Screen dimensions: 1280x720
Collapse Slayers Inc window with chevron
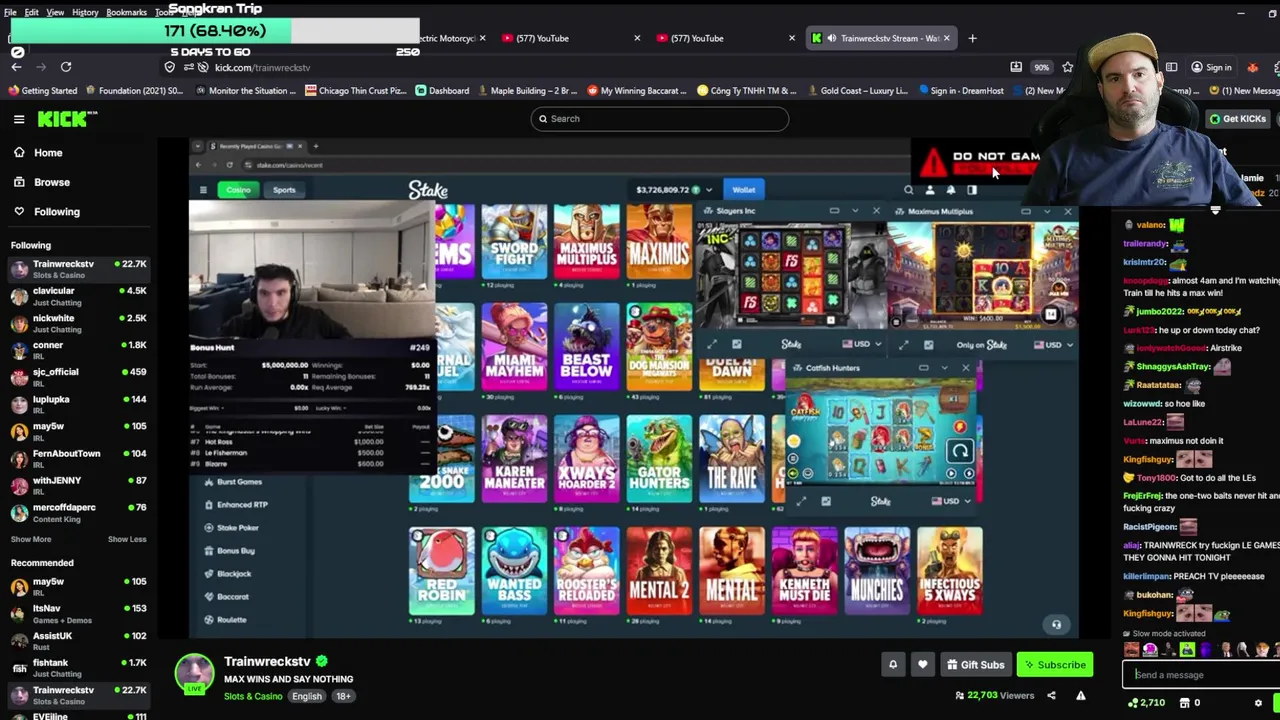855,211
